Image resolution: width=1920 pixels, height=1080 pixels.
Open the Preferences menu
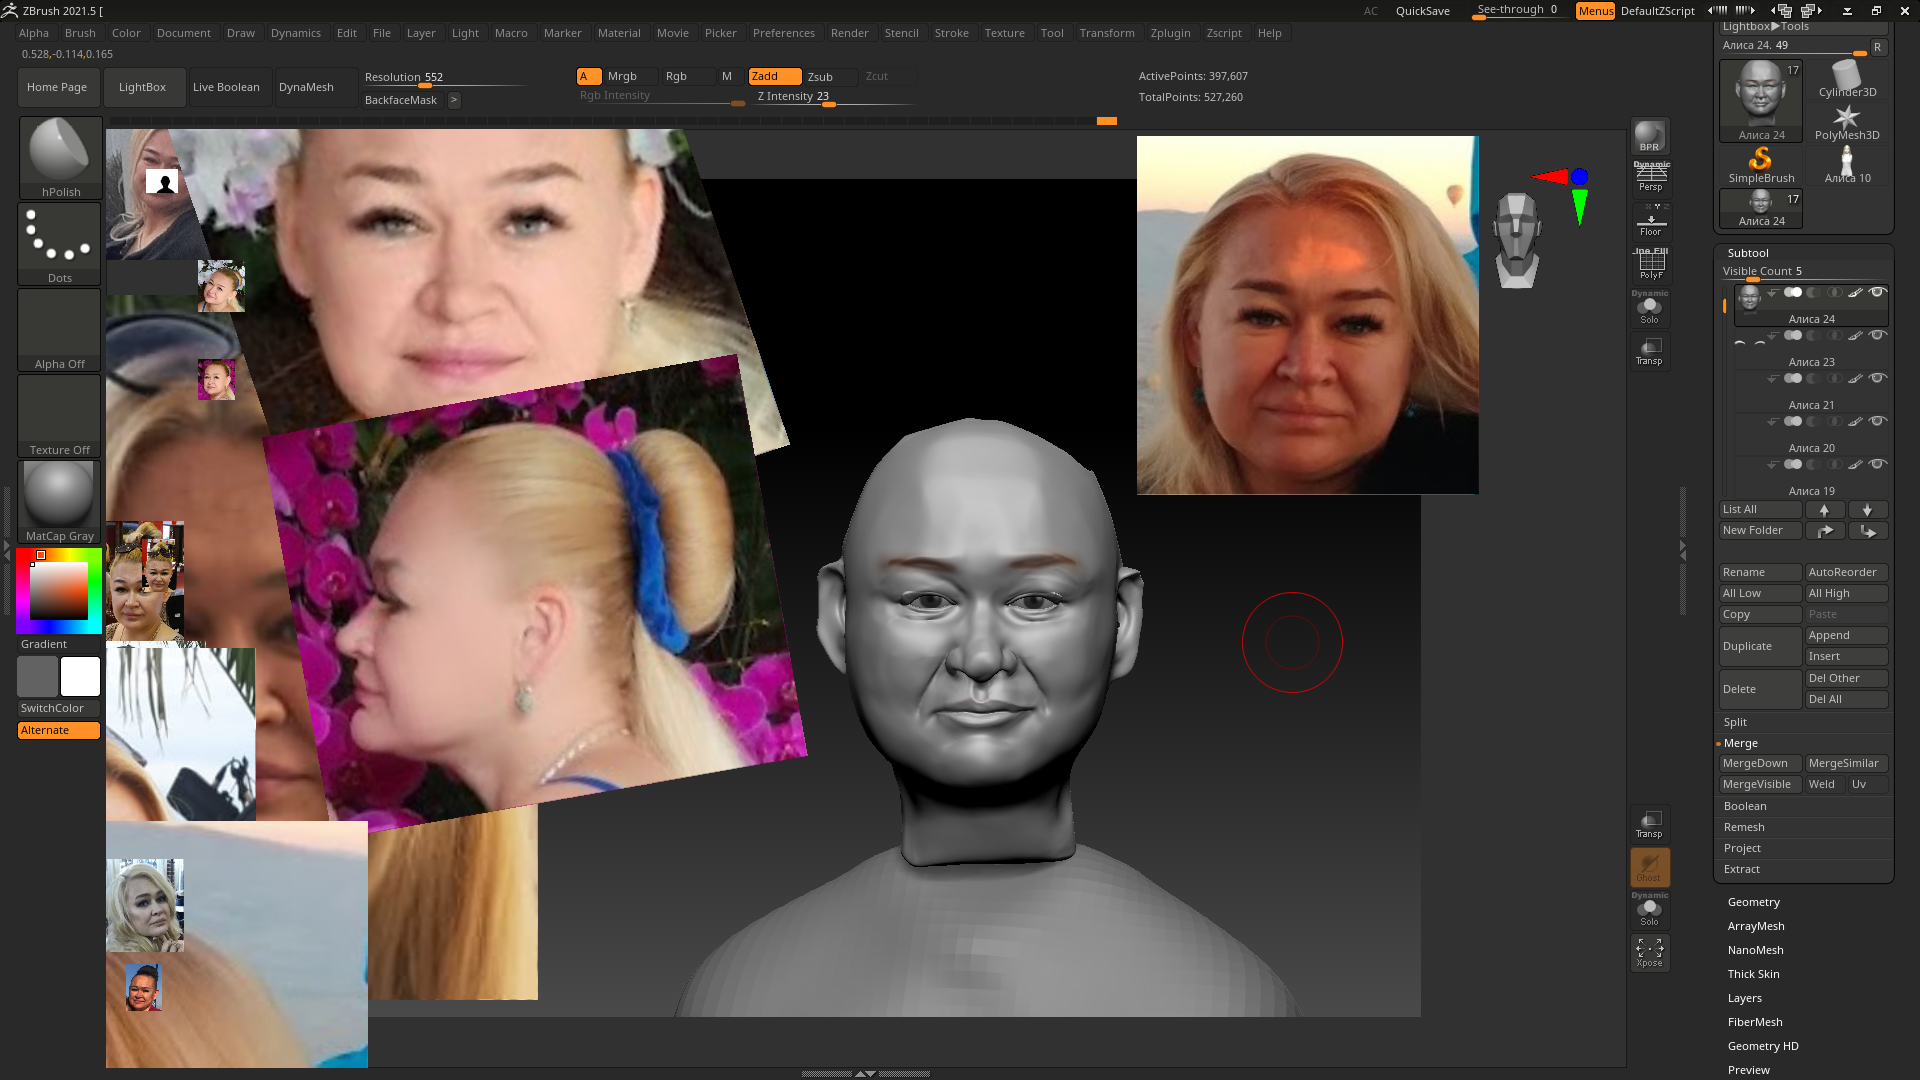tap(784, 33)
